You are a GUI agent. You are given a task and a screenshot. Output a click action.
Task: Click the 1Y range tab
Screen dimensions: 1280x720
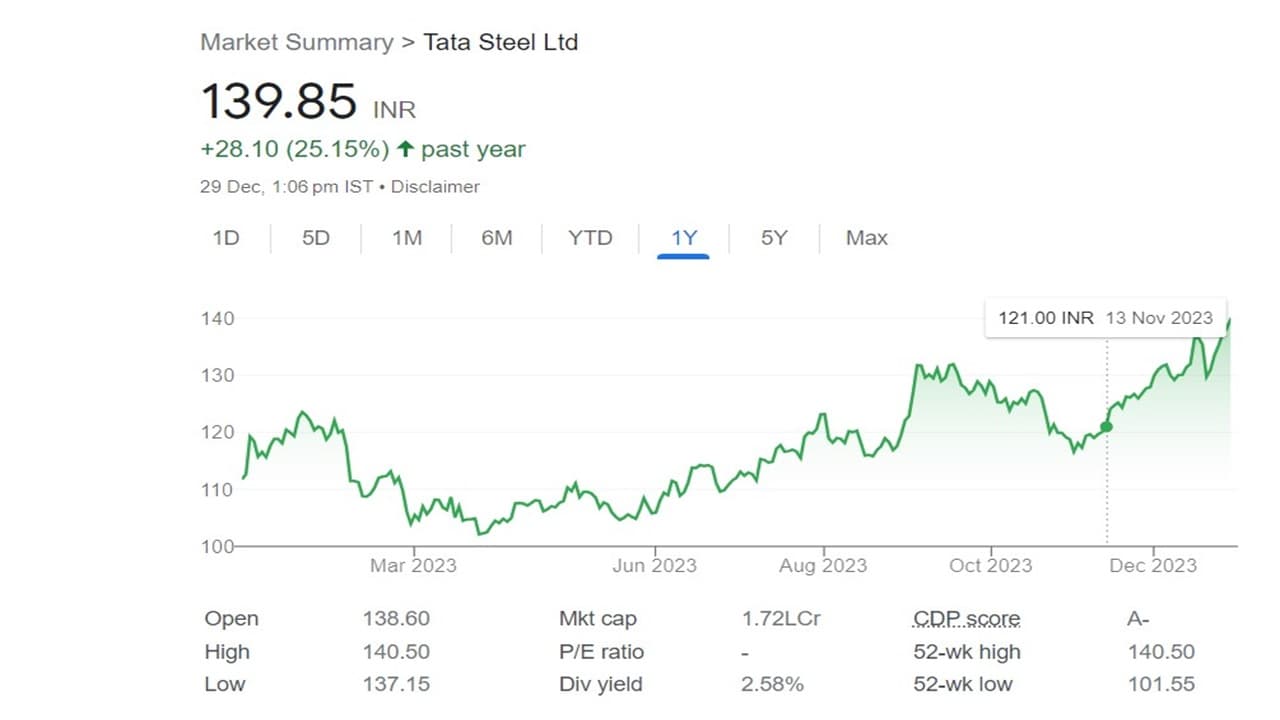coord(684,238)
